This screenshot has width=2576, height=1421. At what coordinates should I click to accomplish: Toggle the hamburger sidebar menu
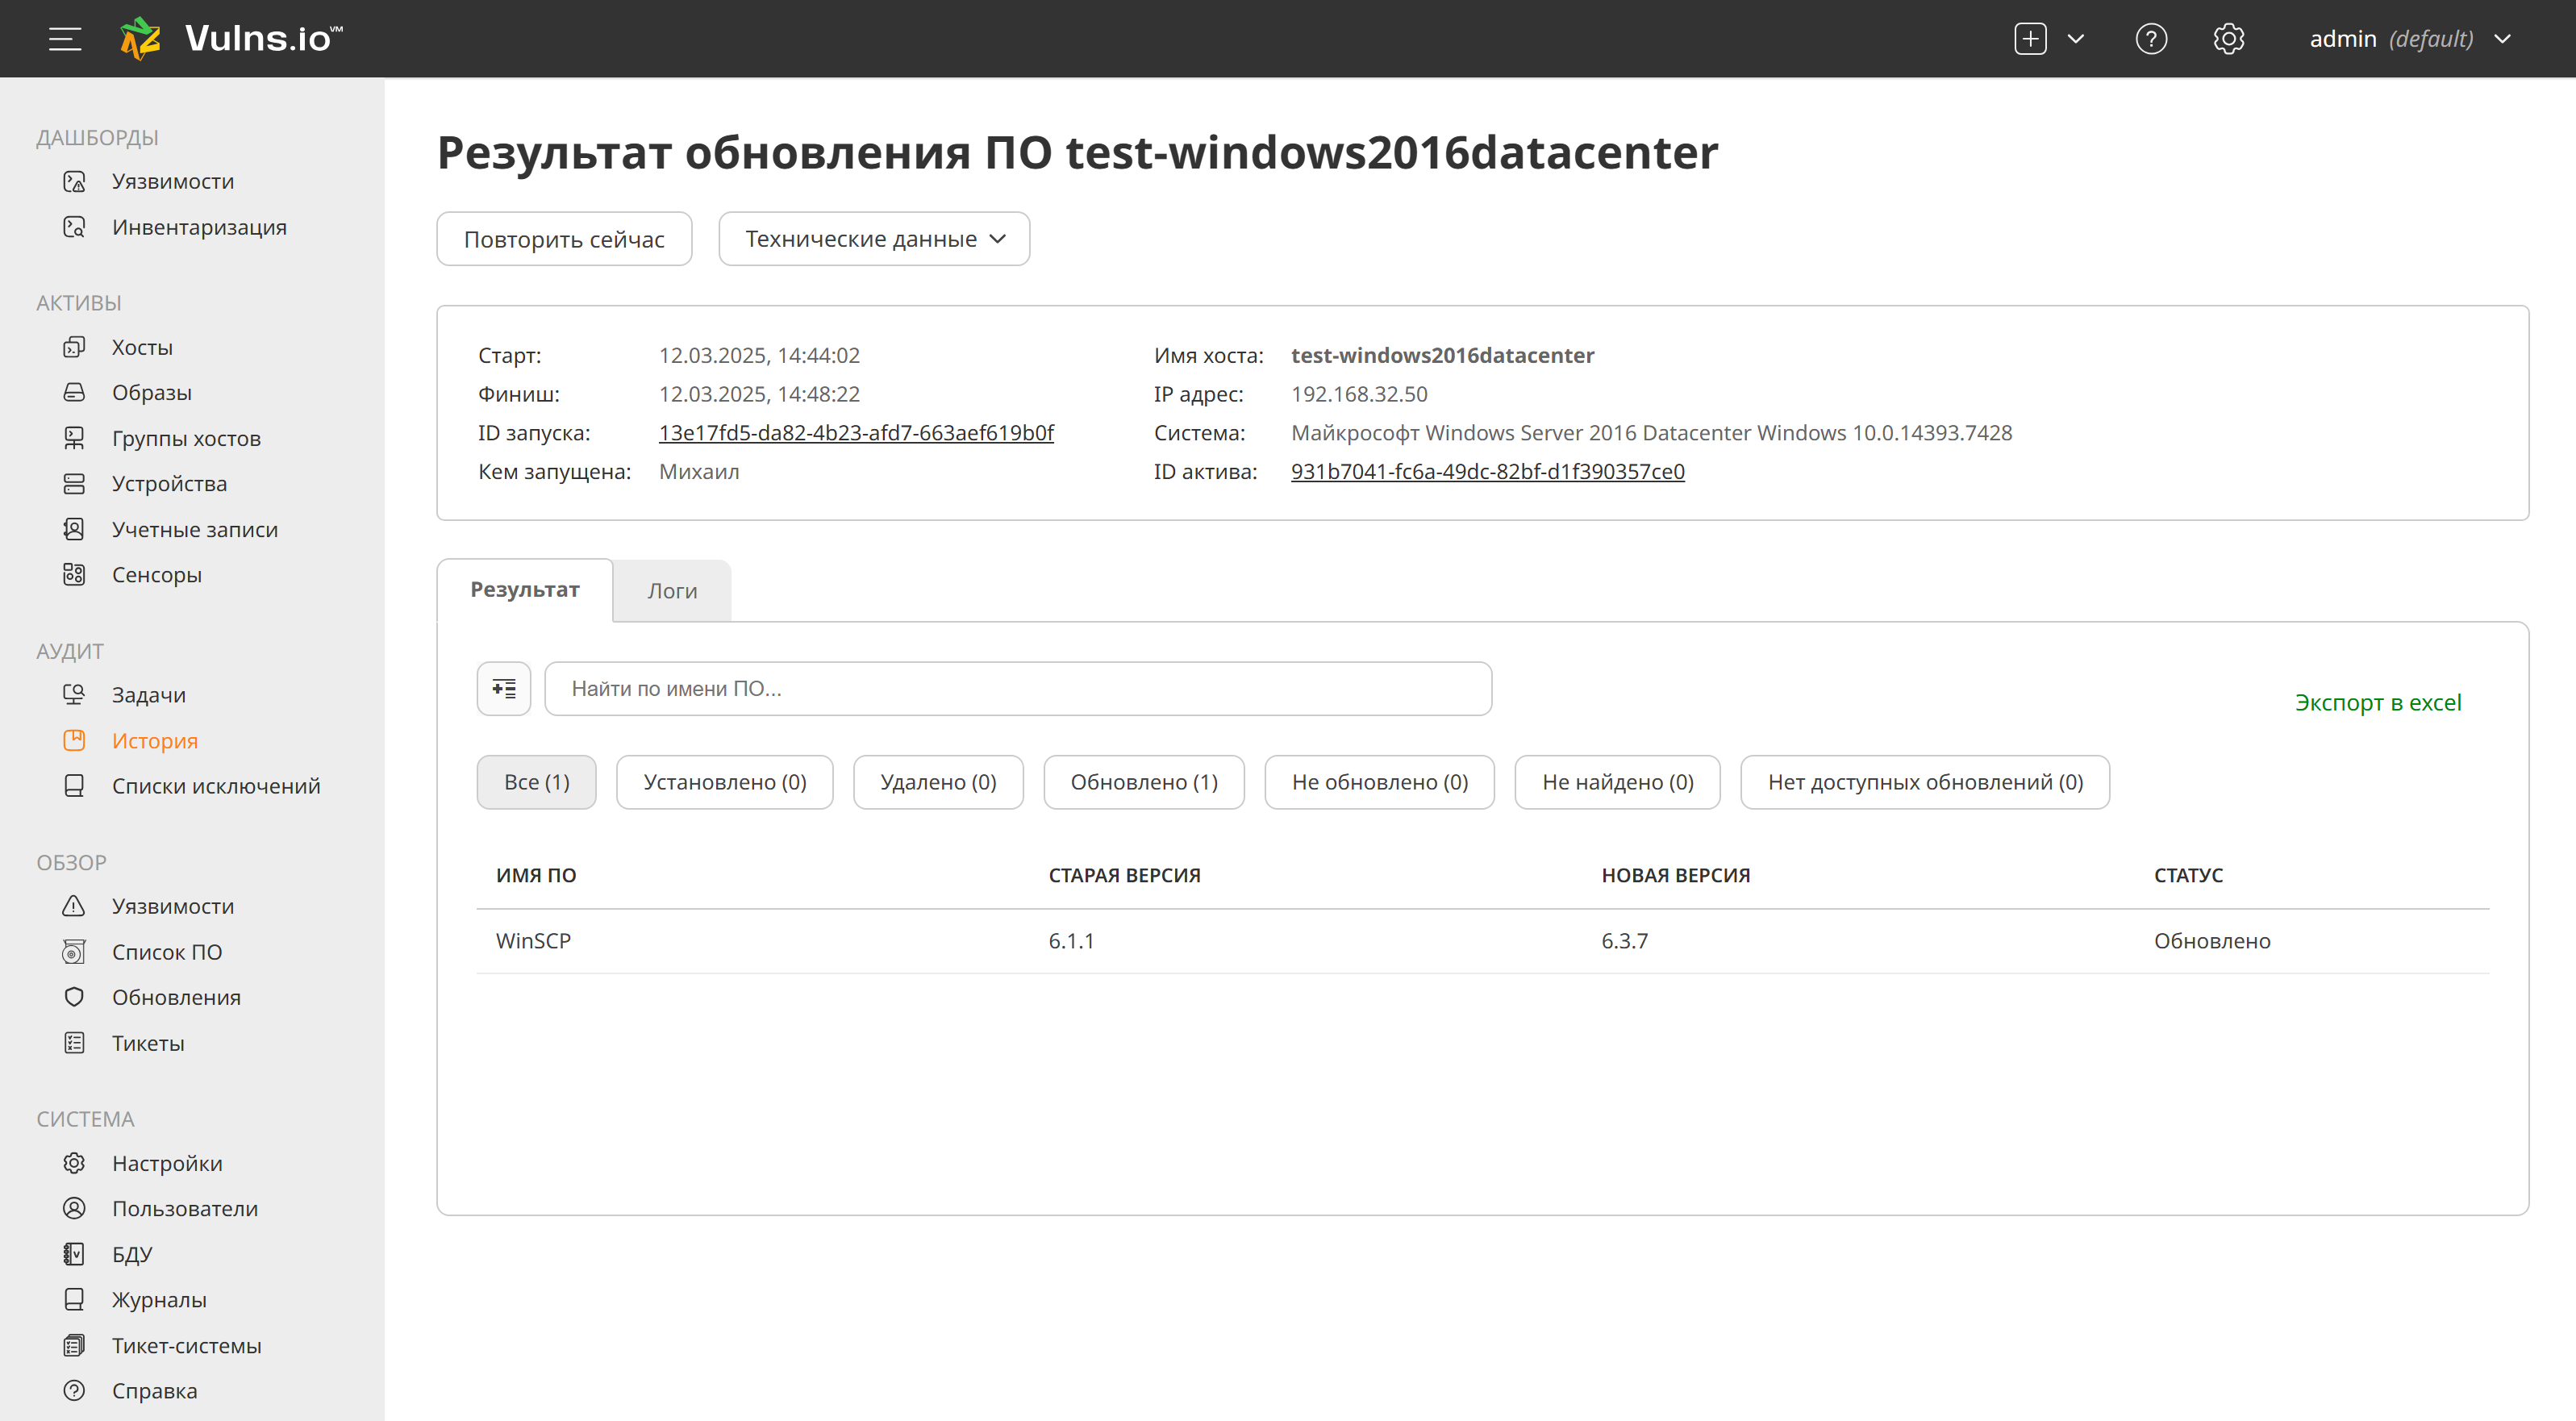coord(65,39)
